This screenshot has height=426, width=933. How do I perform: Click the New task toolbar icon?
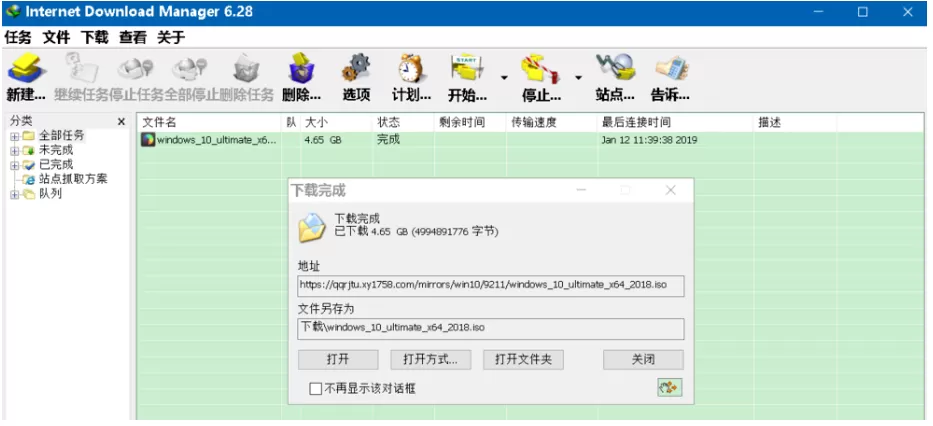[25, 68]
